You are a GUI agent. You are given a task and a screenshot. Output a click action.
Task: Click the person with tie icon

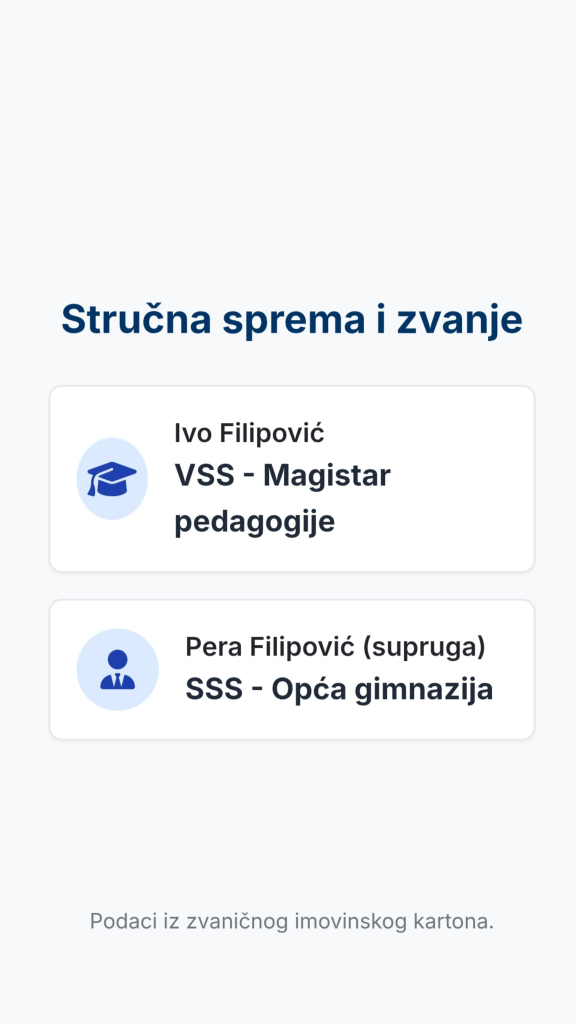click(118, 669)
